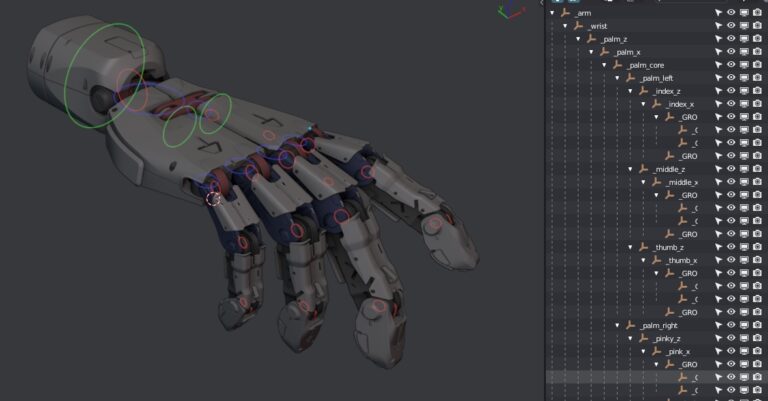Hide _middle_x using the eye icon
Viewport: 768px width, 401px height.
[x=731, y=182]
